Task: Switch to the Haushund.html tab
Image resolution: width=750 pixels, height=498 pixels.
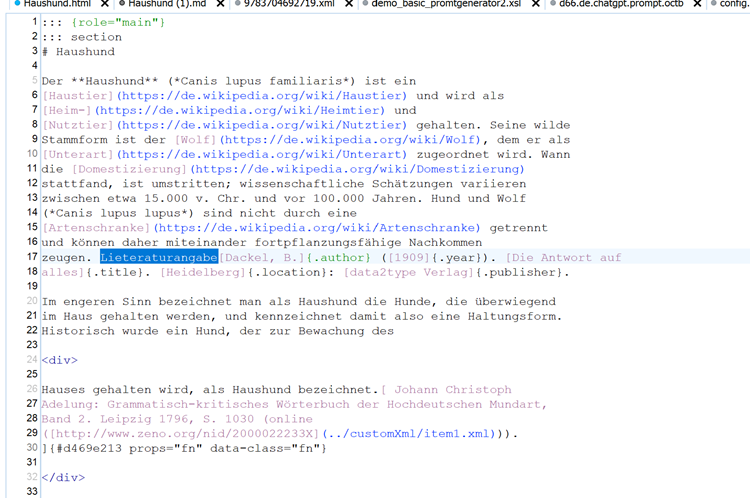Action: pos(57,4)
